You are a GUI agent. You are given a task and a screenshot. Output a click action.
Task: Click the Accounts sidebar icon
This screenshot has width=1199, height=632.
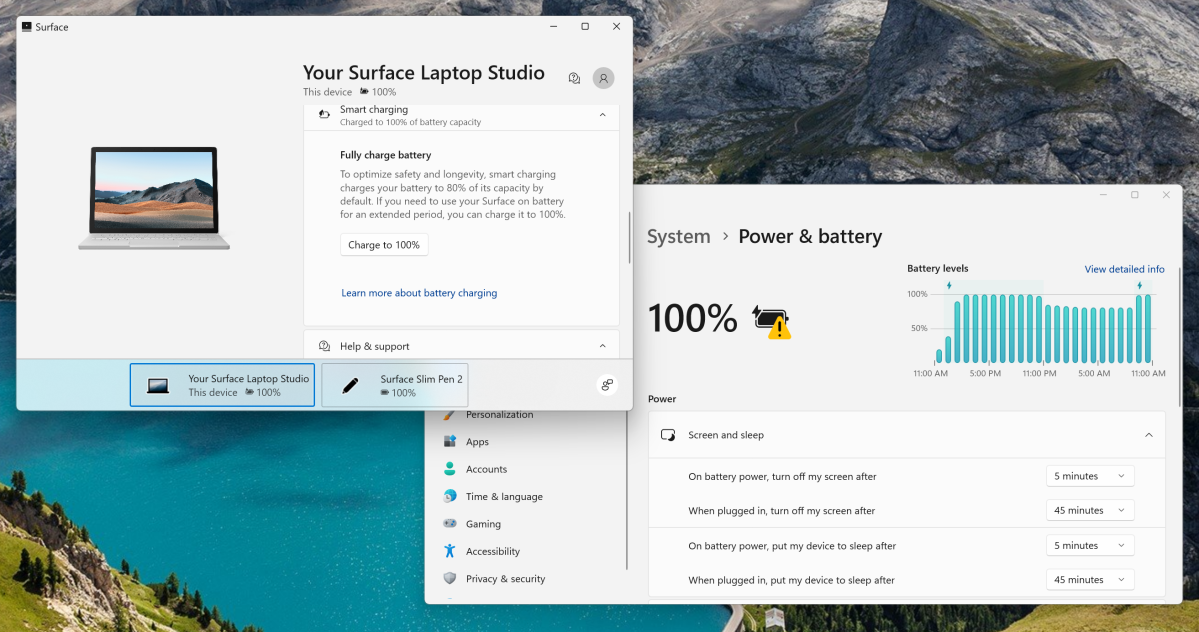click(x=450, y=468)
